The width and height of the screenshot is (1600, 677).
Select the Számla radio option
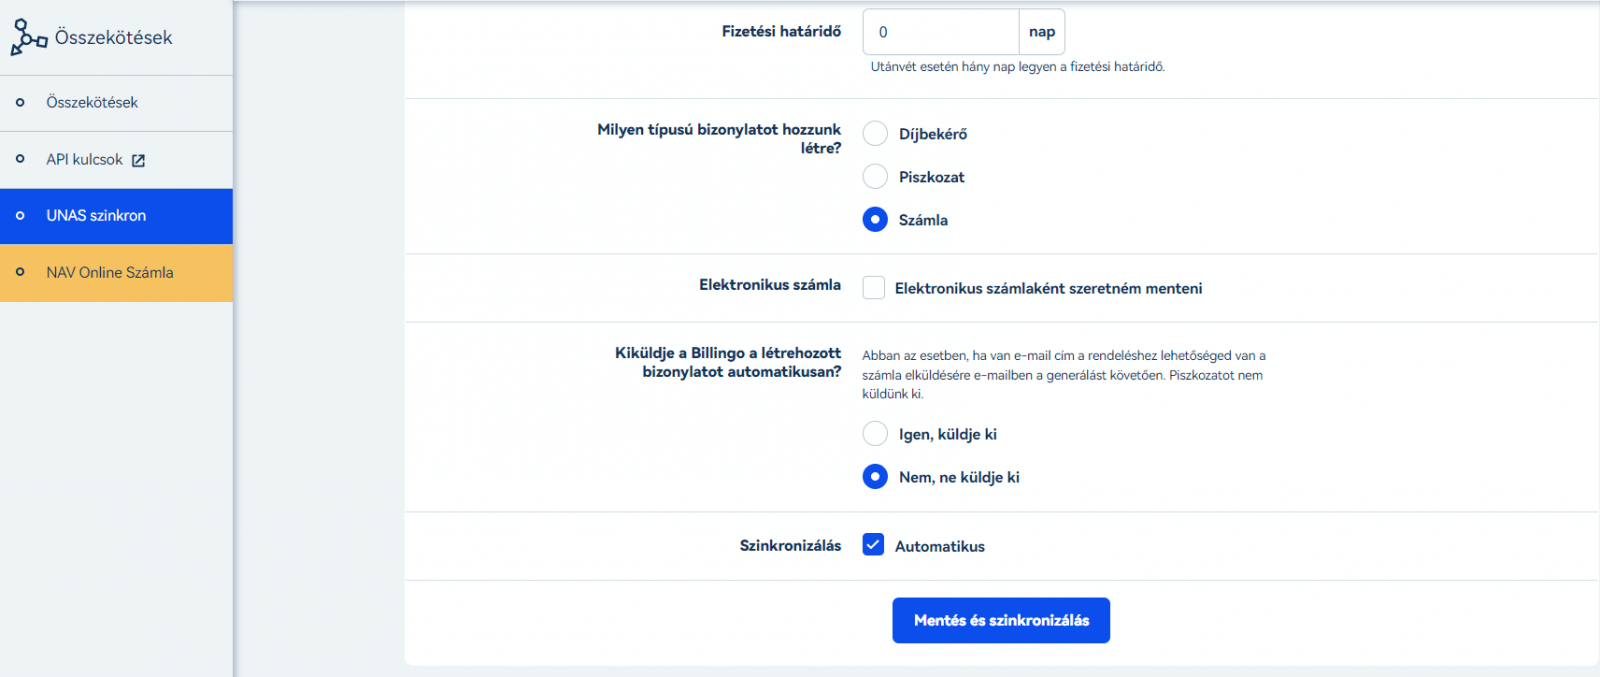tap(875, 220)
